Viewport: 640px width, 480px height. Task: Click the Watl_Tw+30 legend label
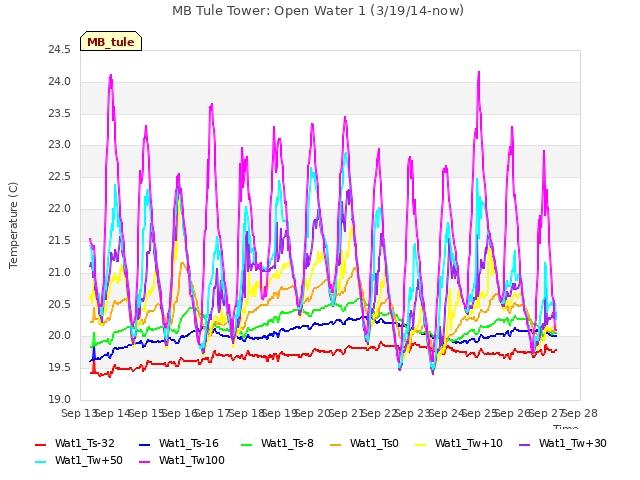coord(573,443)
